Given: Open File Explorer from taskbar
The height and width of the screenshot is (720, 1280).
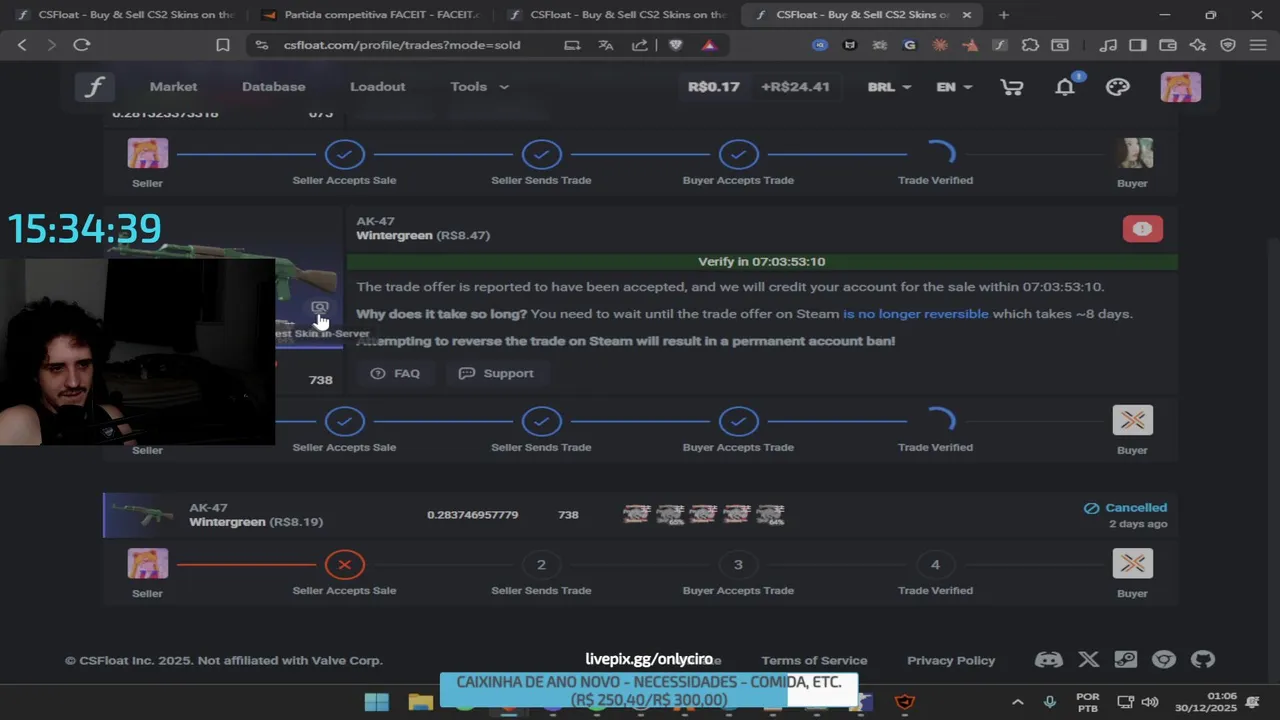Looking at the screenshot, I should pos(420,702).
